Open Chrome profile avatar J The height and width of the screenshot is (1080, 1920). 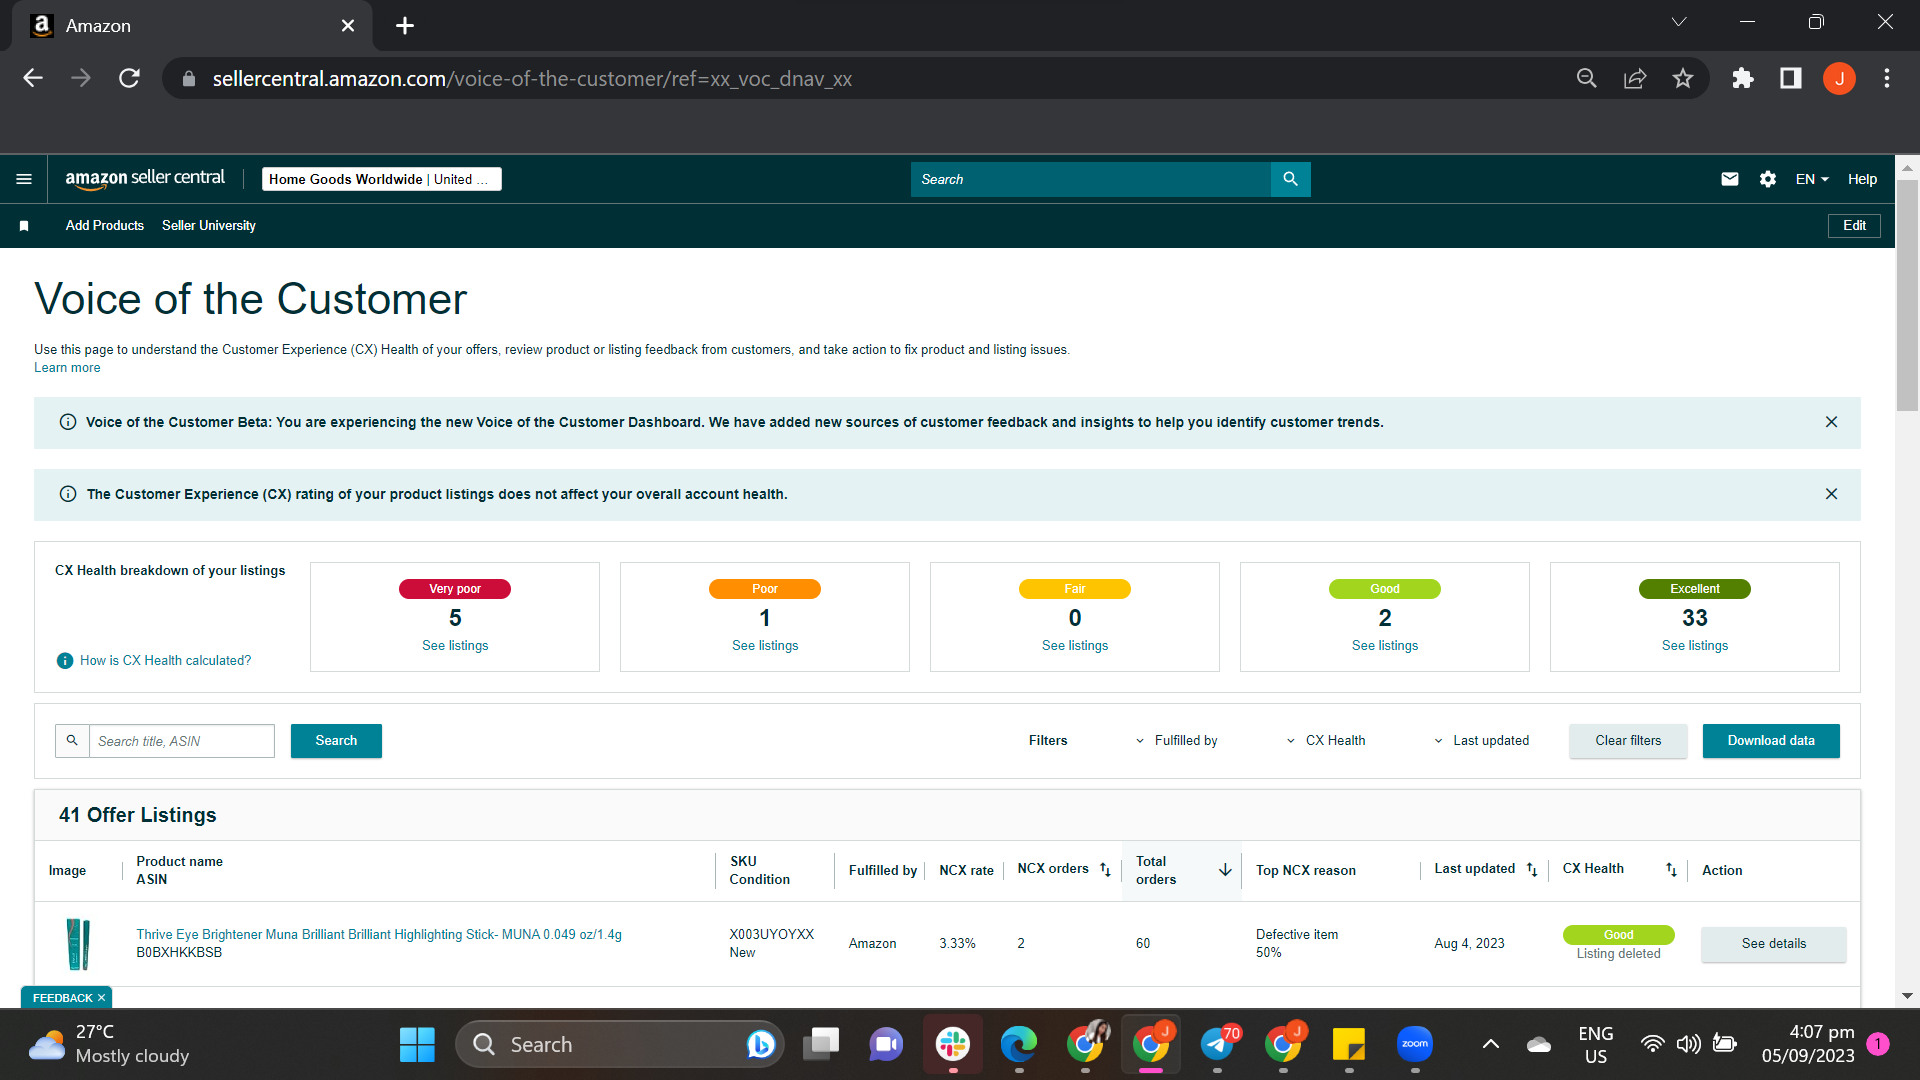pyautogui.click(x=1839, y=78)
